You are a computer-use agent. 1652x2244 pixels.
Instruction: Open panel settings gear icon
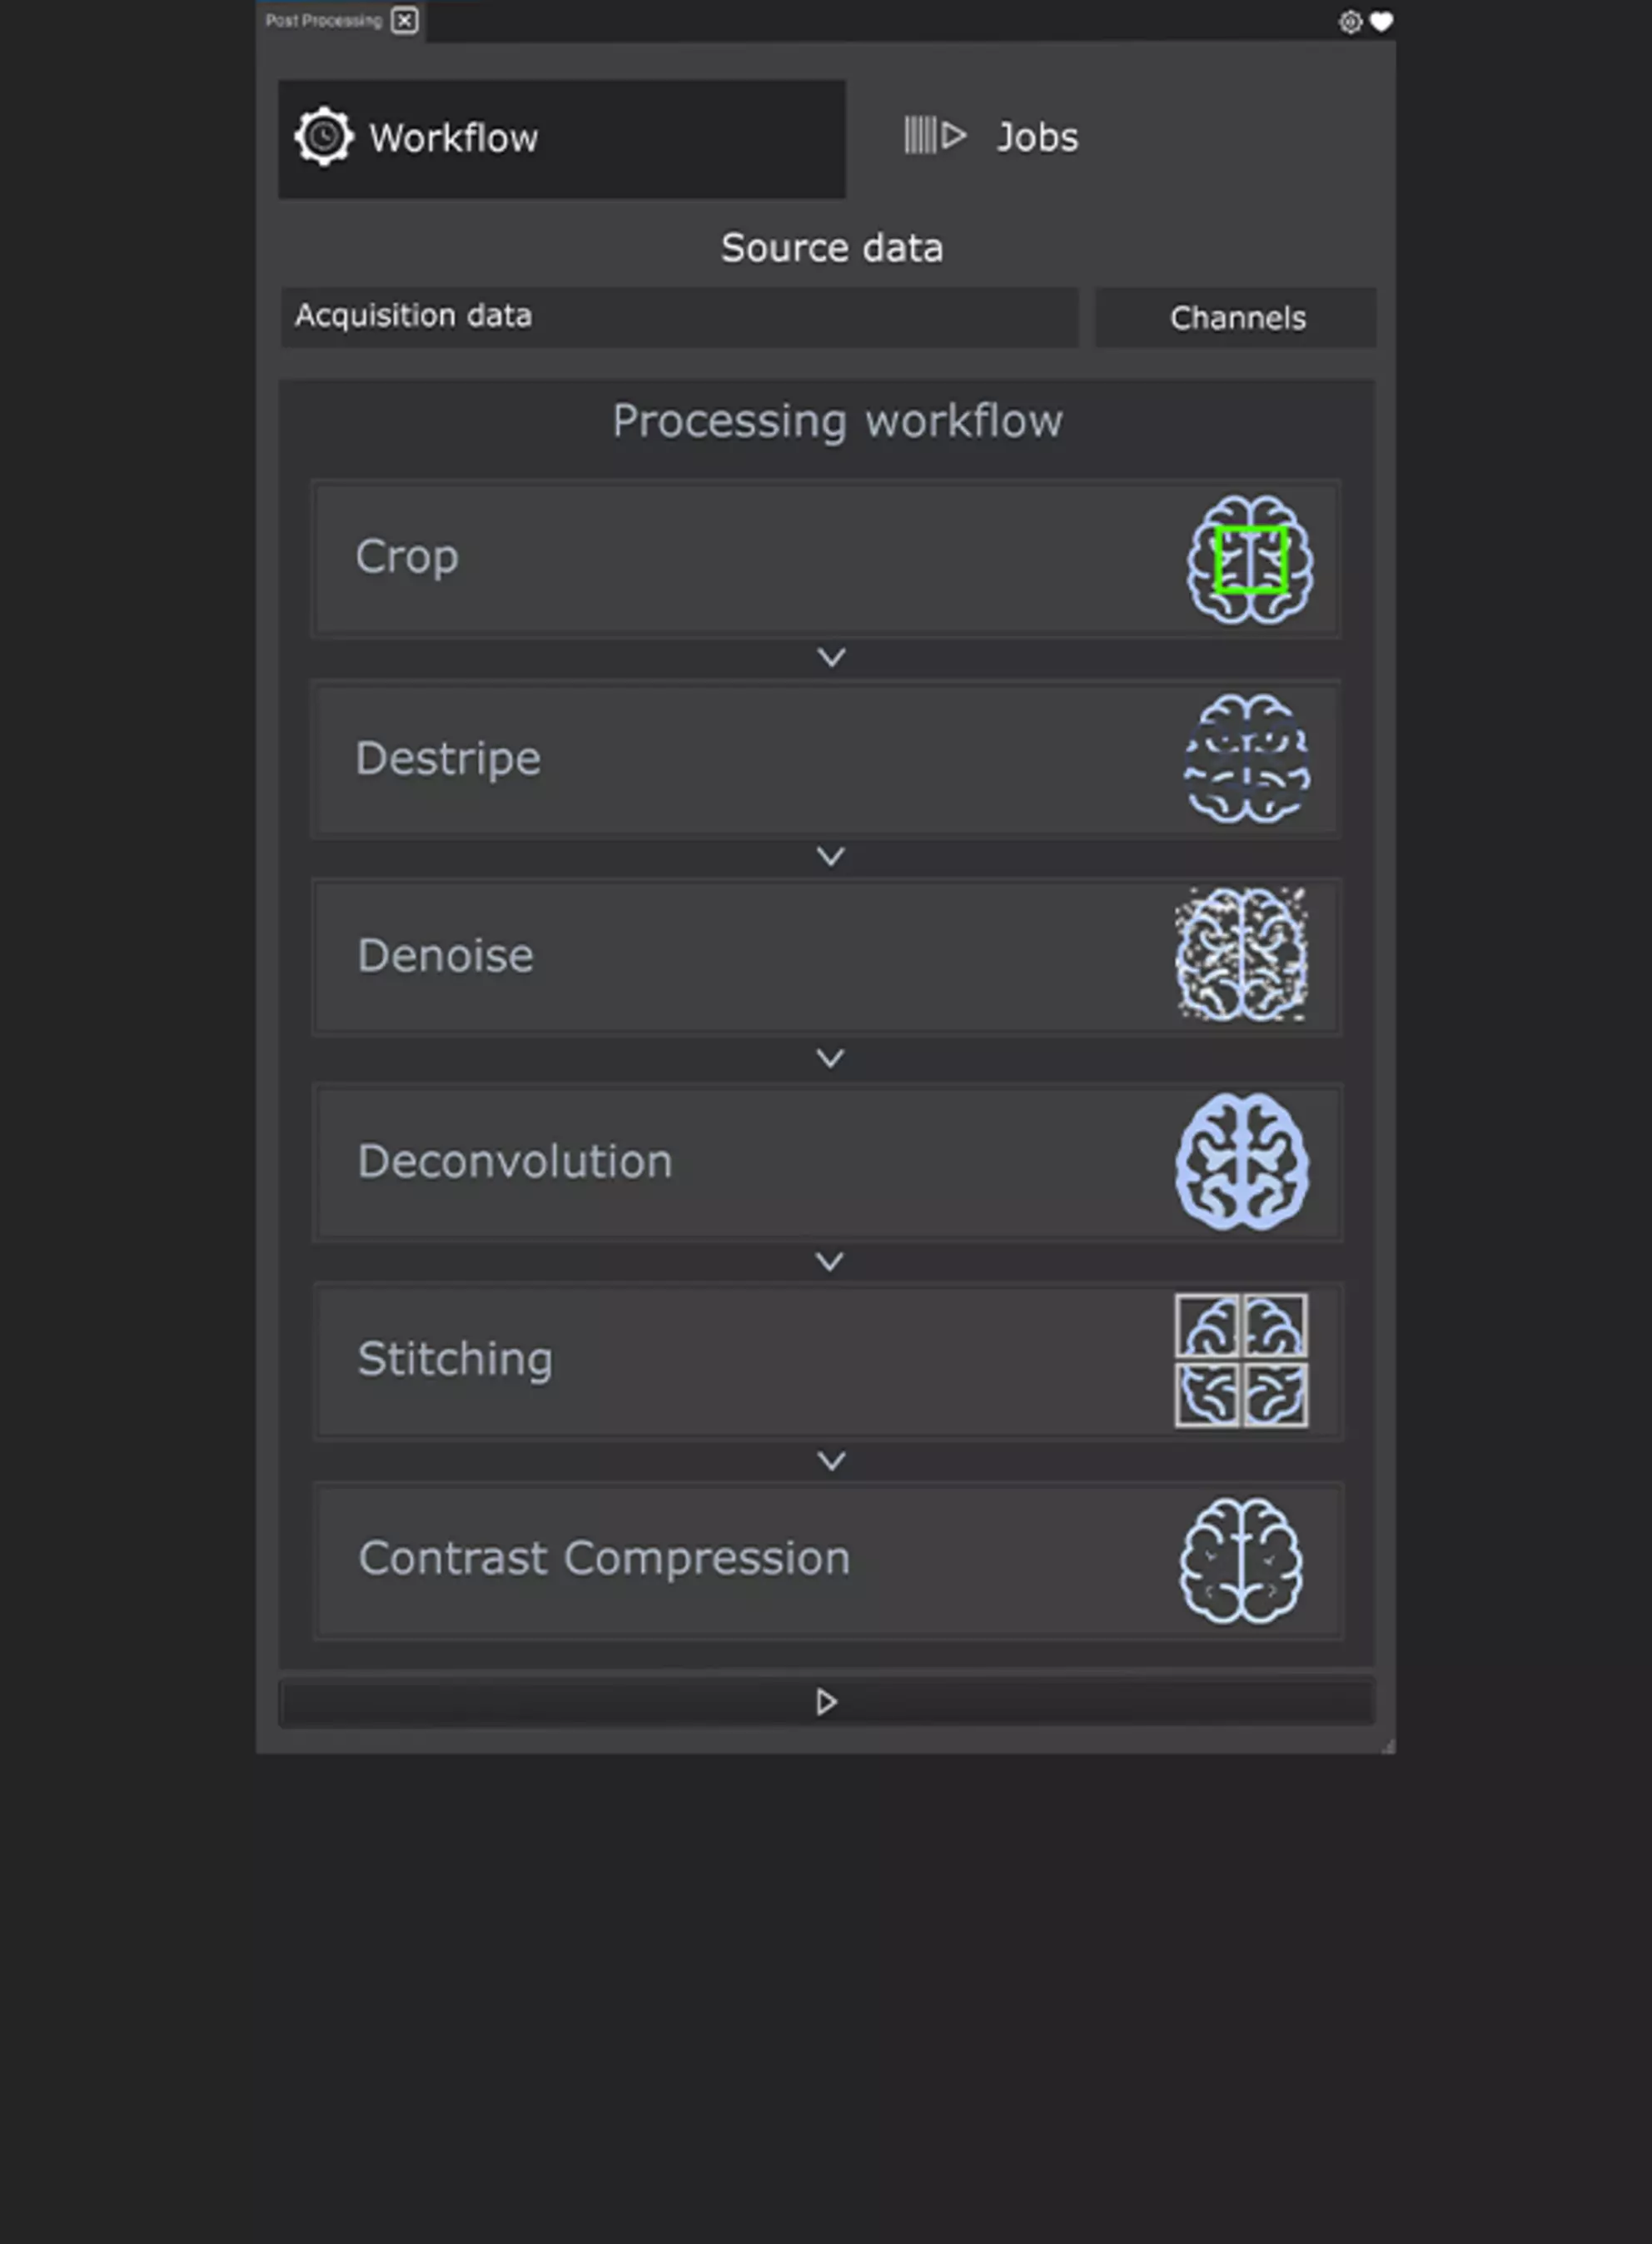coord(1350,22)
